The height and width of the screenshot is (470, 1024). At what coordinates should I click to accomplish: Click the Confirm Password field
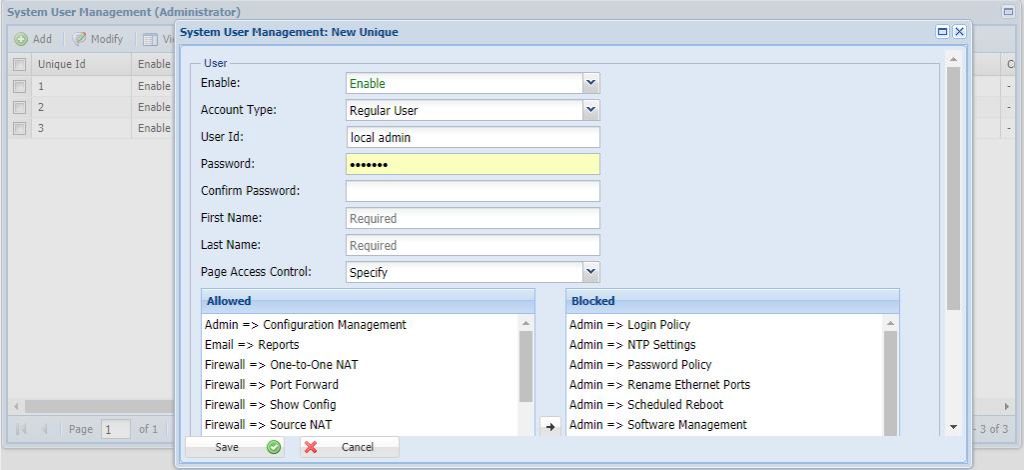coord(472,191)
